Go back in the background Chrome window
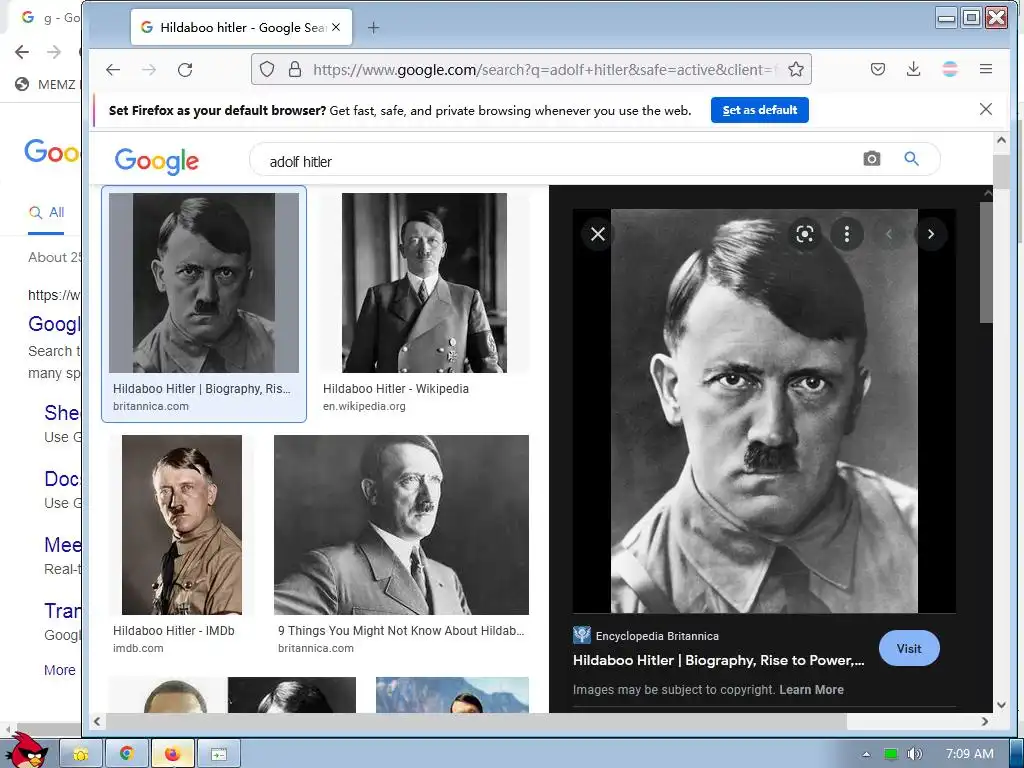The height and width of the screenshot is (768, 1024). 22,52
